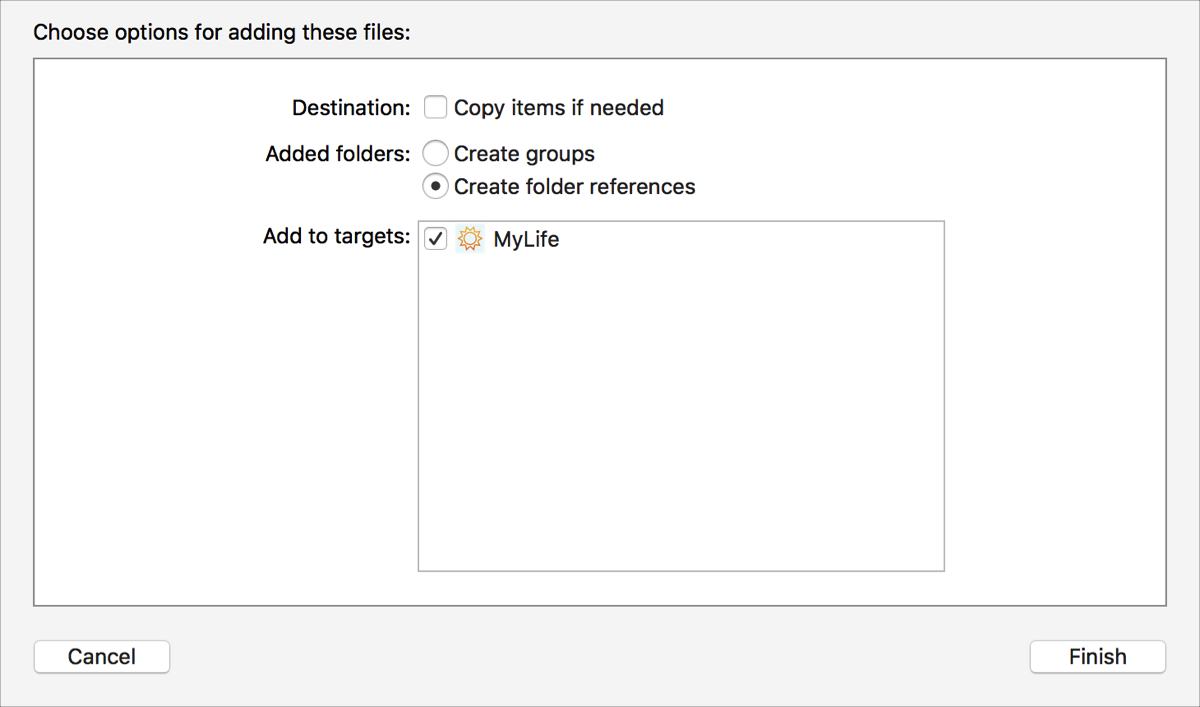Click the MyLife target name text
Viewport: 1200px width, 707px height.
coord(526,240)
